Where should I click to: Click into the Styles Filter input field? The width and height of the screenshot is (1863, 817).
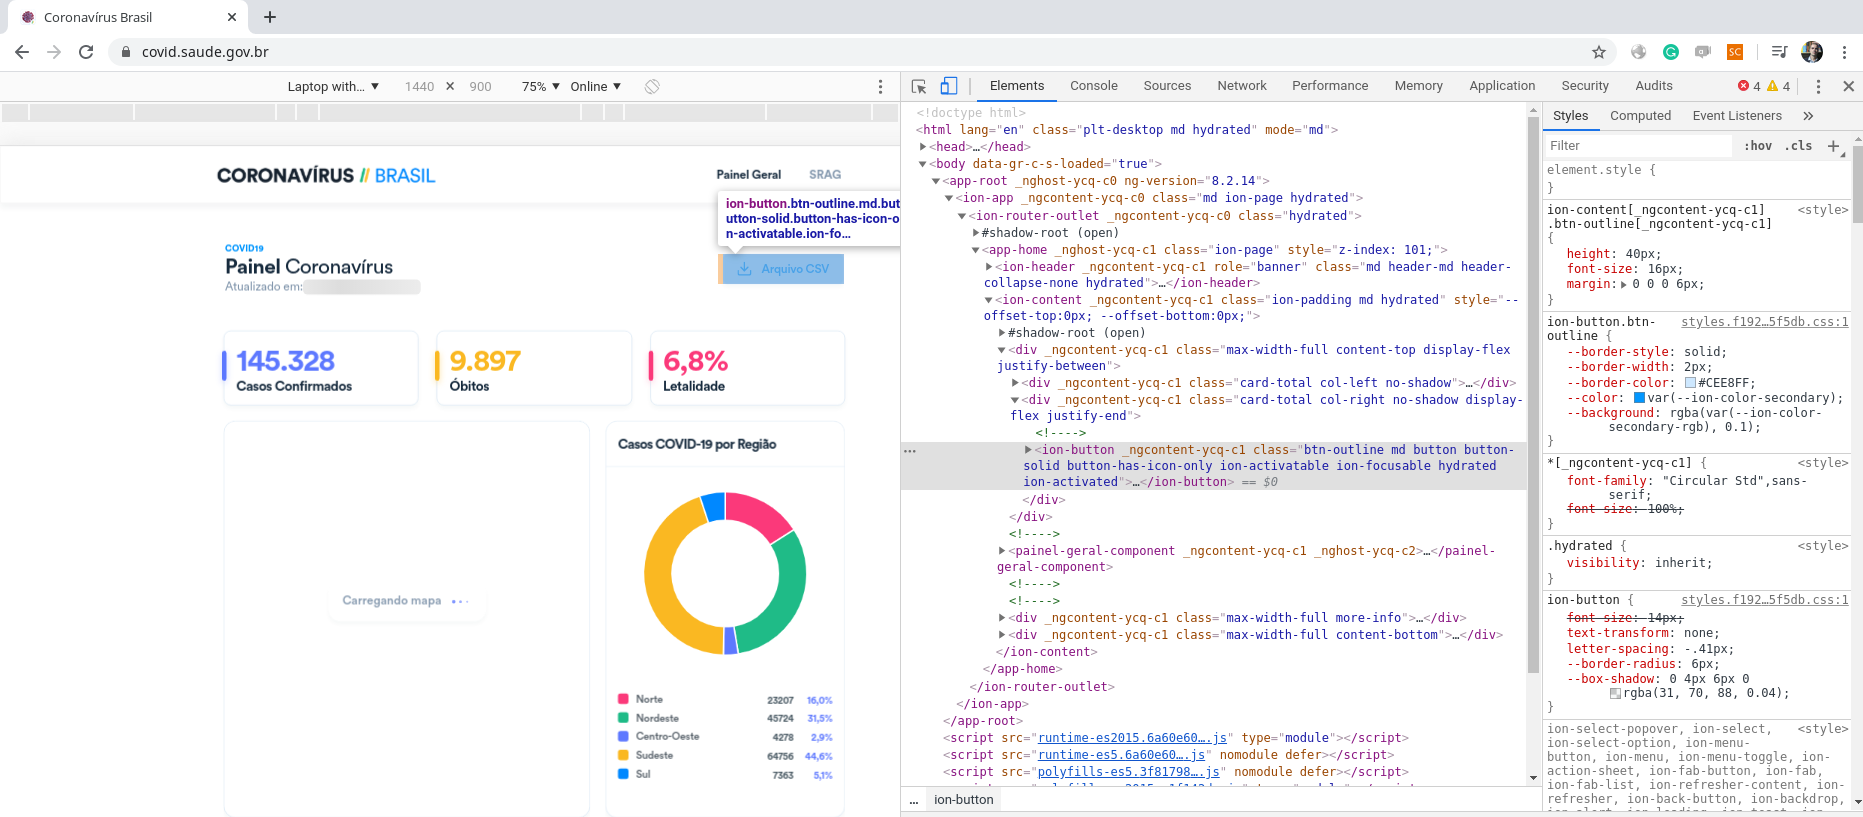click(1636, 146)
